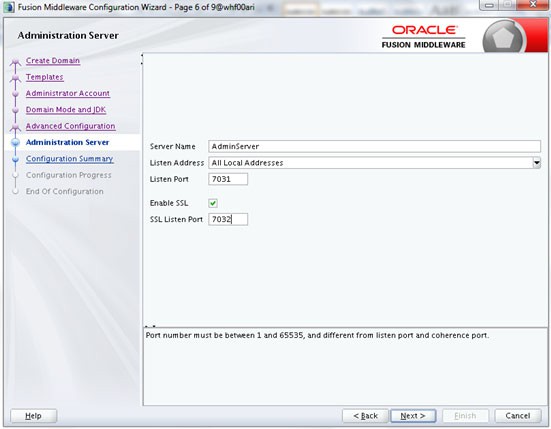The image size is (551, 429).
Task: Open the Administrator Account step
Action: 68,93
